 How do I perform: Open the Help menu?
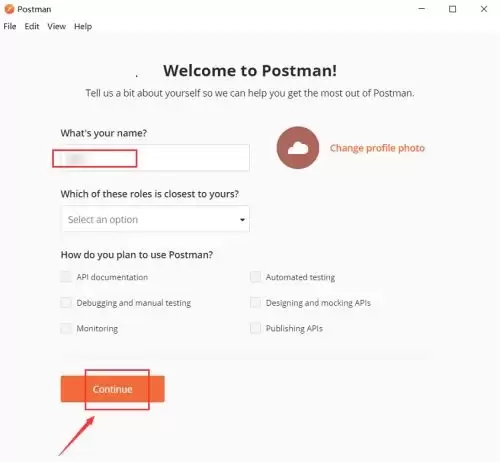pyautogui.click(x=83, y=26)
